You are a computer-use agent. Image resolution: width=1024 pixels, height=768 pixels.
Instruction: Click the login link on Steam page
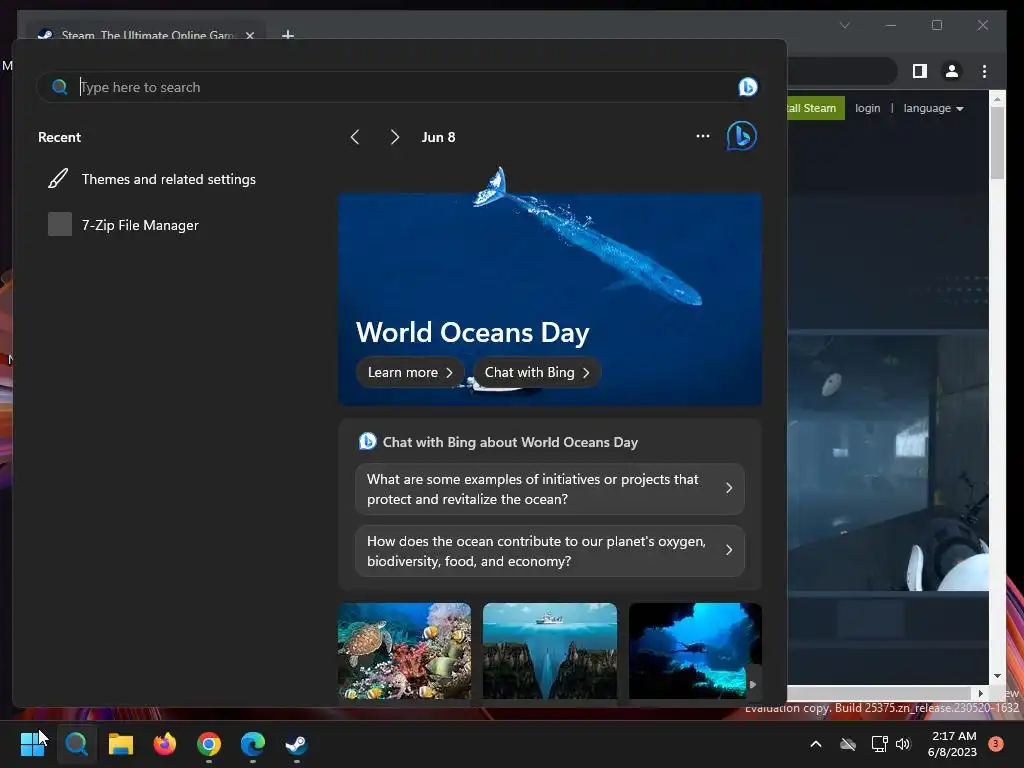click(867, 108)
